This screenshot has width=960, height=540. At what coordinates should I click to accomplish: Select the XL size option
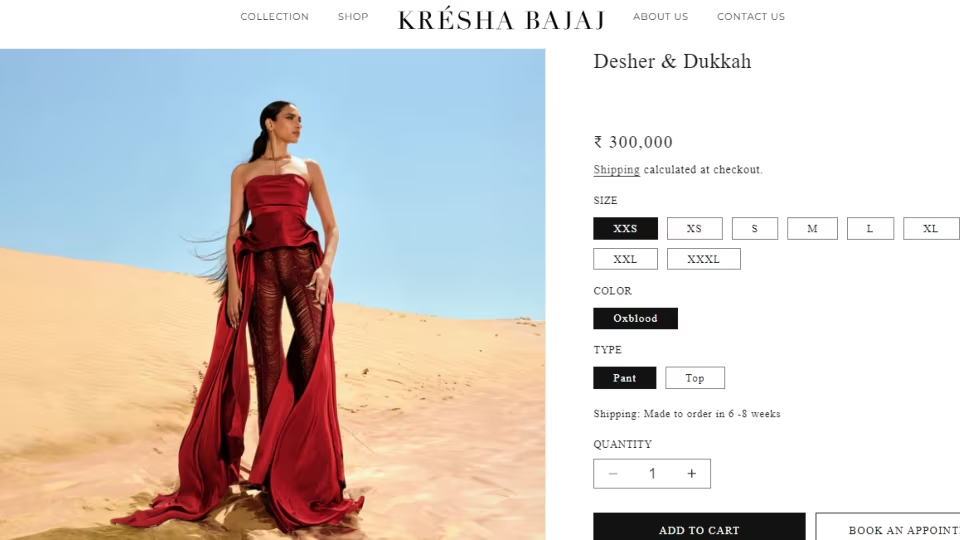pos(931,228)
